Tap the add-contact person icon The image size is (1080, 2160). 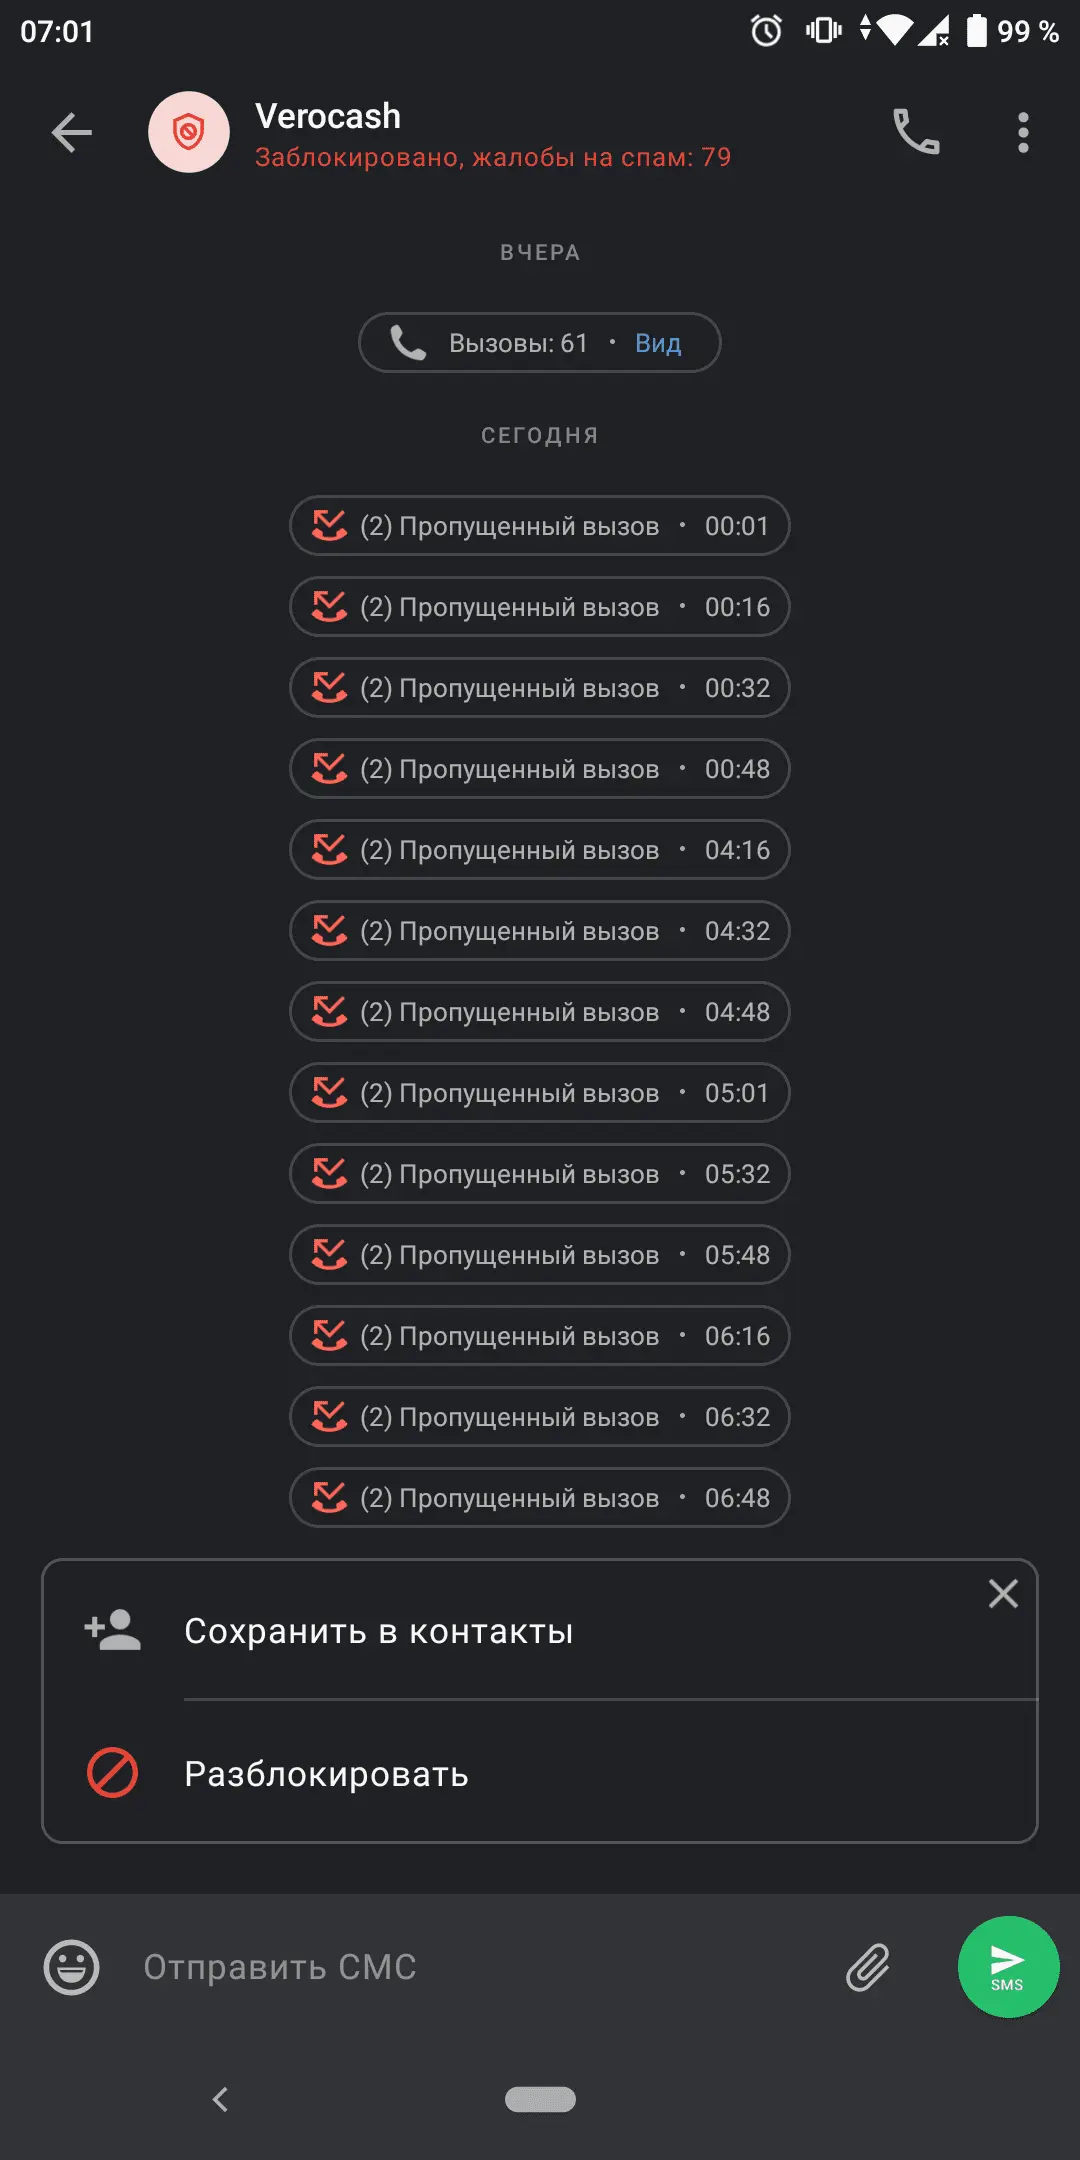(x=113, y=1630)
